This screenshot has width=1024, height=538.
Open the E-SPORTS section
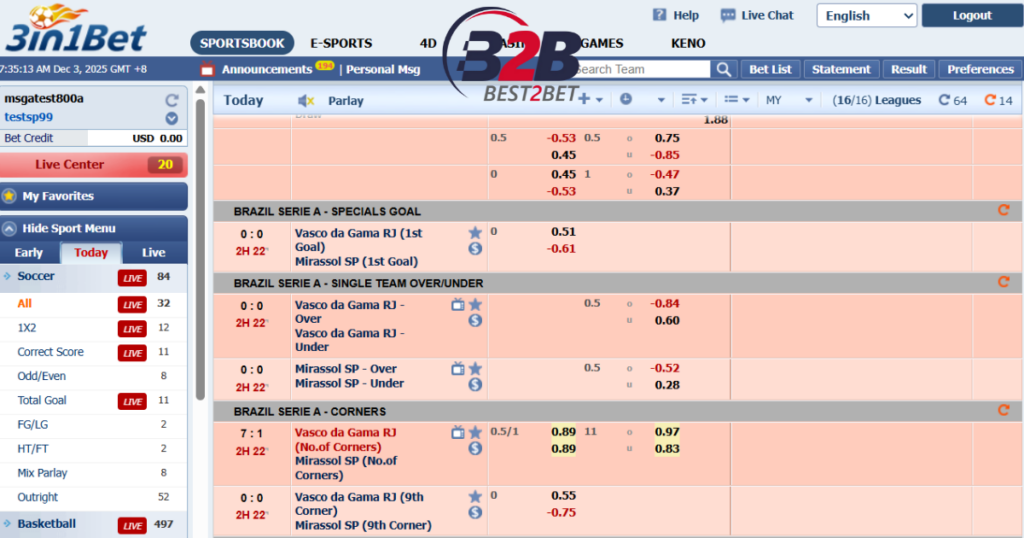click(x=341, y=43)
